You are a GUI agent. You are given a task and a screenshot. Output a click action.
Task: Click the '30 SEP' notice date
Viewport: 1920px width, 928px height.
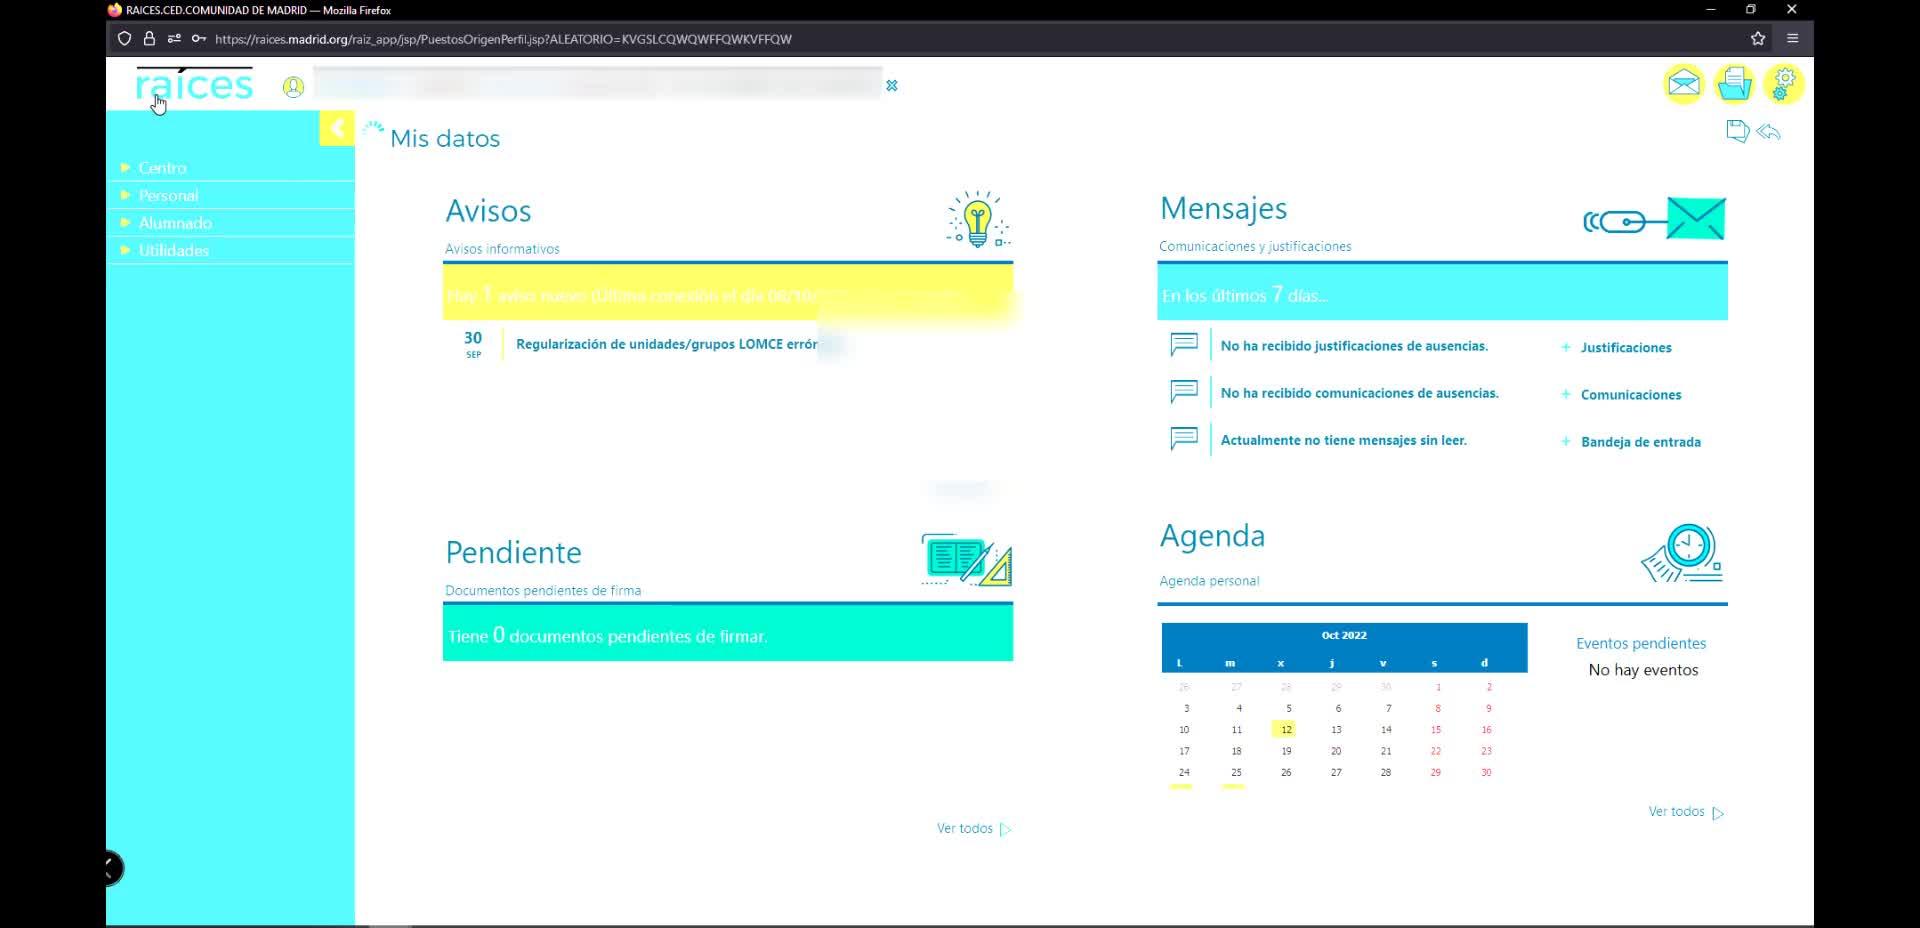point(473,344)
